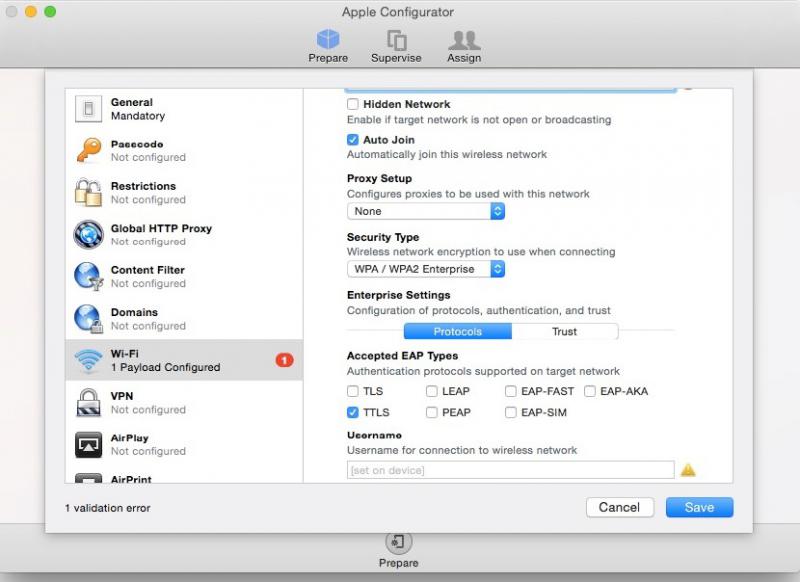This screenshot has height=582, width=800.
Task: Select the Global HTTP Proxy globe icon
Action: point(88,235)
